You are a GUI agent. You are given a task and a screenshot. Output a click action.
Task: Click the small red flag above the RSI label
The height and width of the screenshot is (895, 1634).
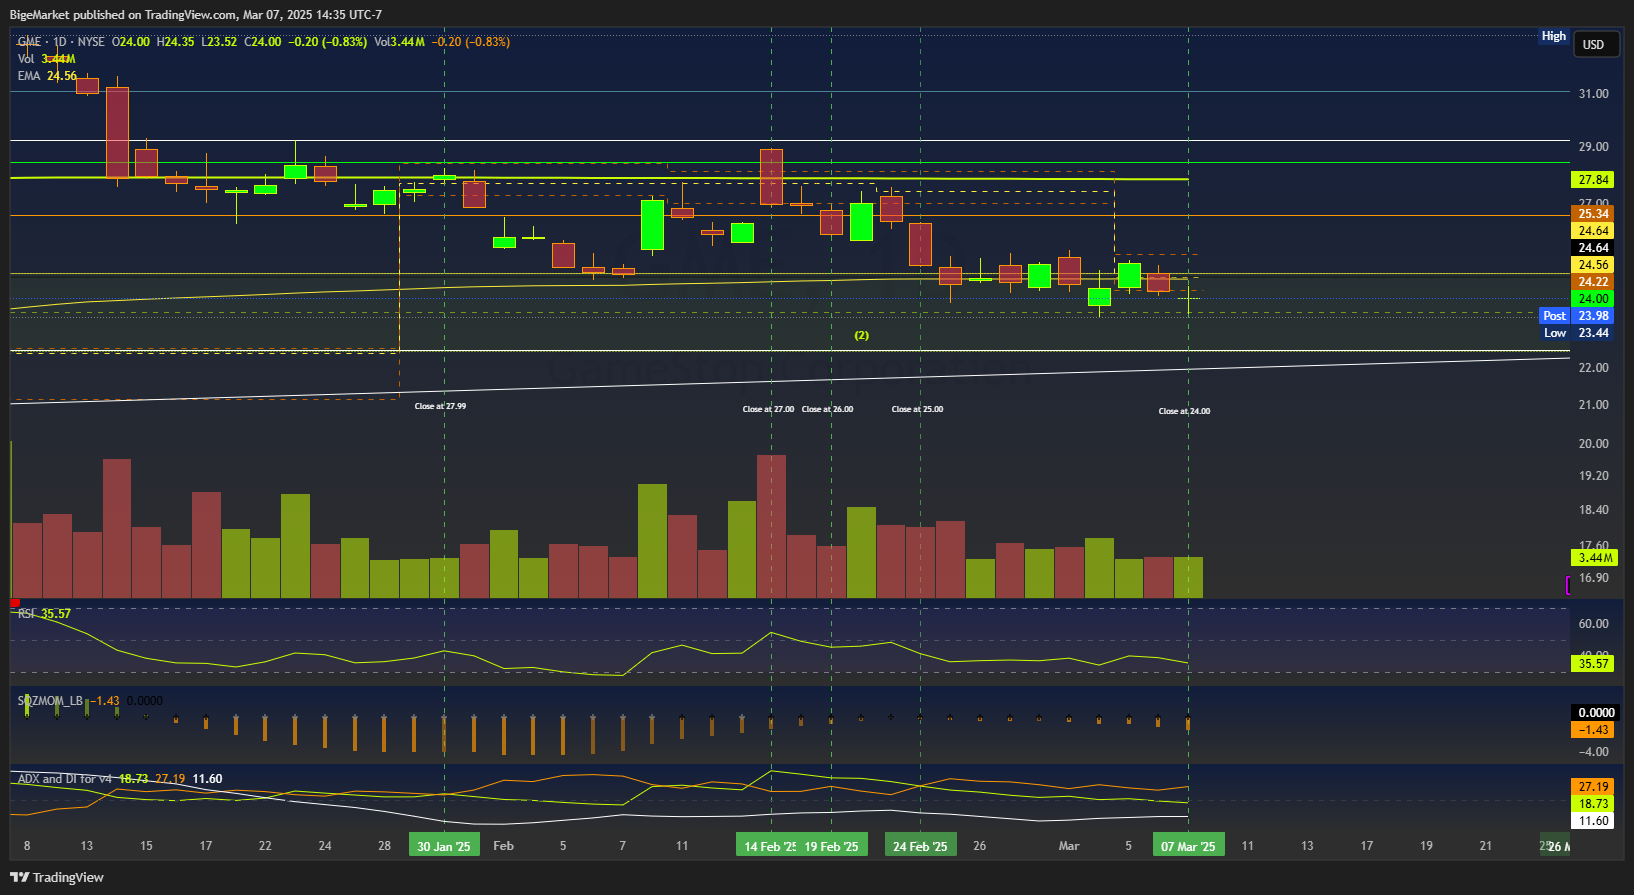pyautogui.click(x=15, y=603)
